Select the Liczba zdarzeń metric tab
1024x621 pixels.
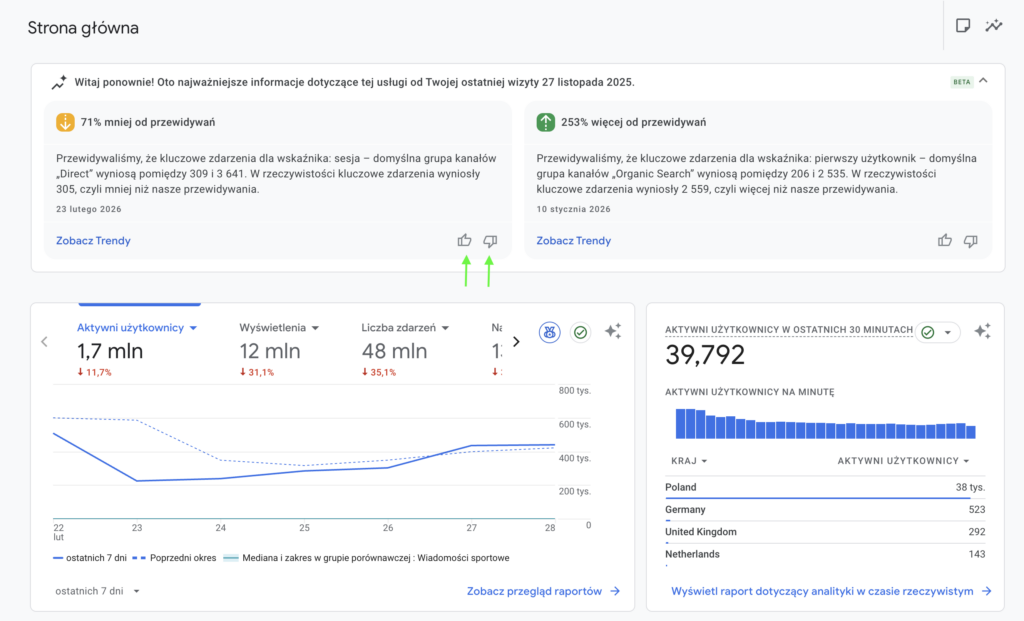pyautogui.click(x=404, y=327)
